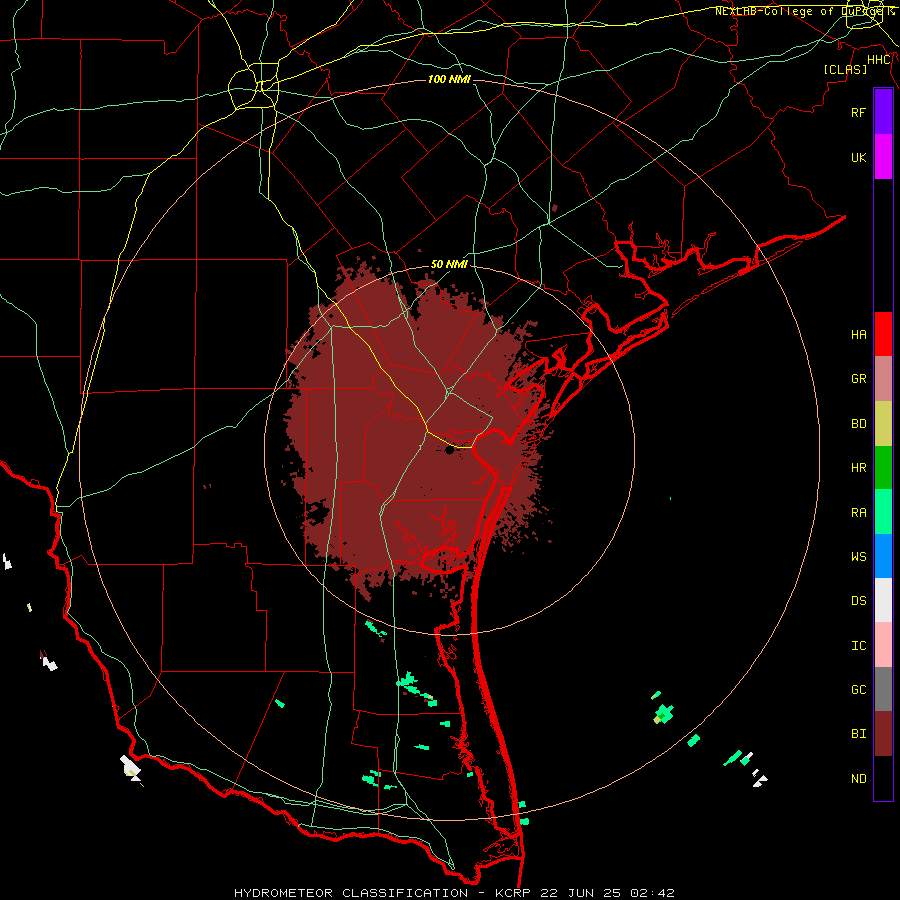Click the 'HHC' product code text

pyautogui.click(x=879, y=60)
